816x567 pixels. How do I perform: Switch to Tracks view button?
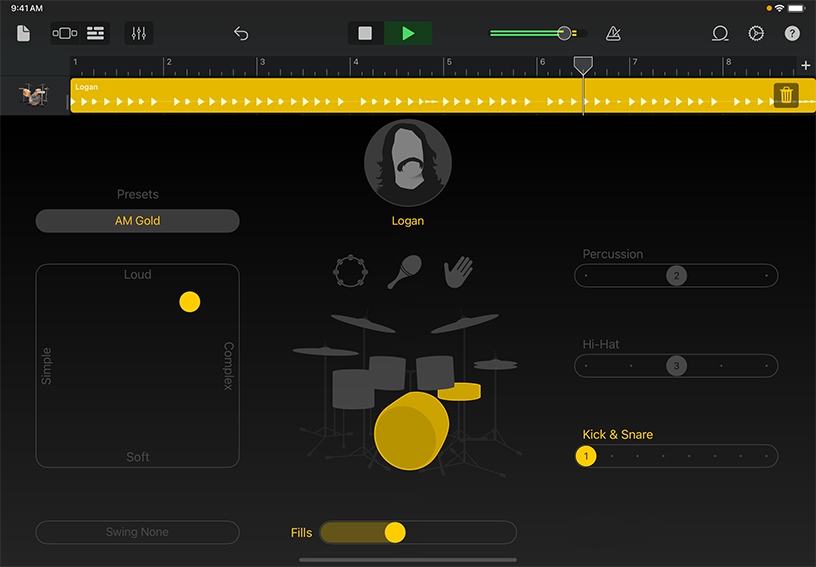coord(95,33)
